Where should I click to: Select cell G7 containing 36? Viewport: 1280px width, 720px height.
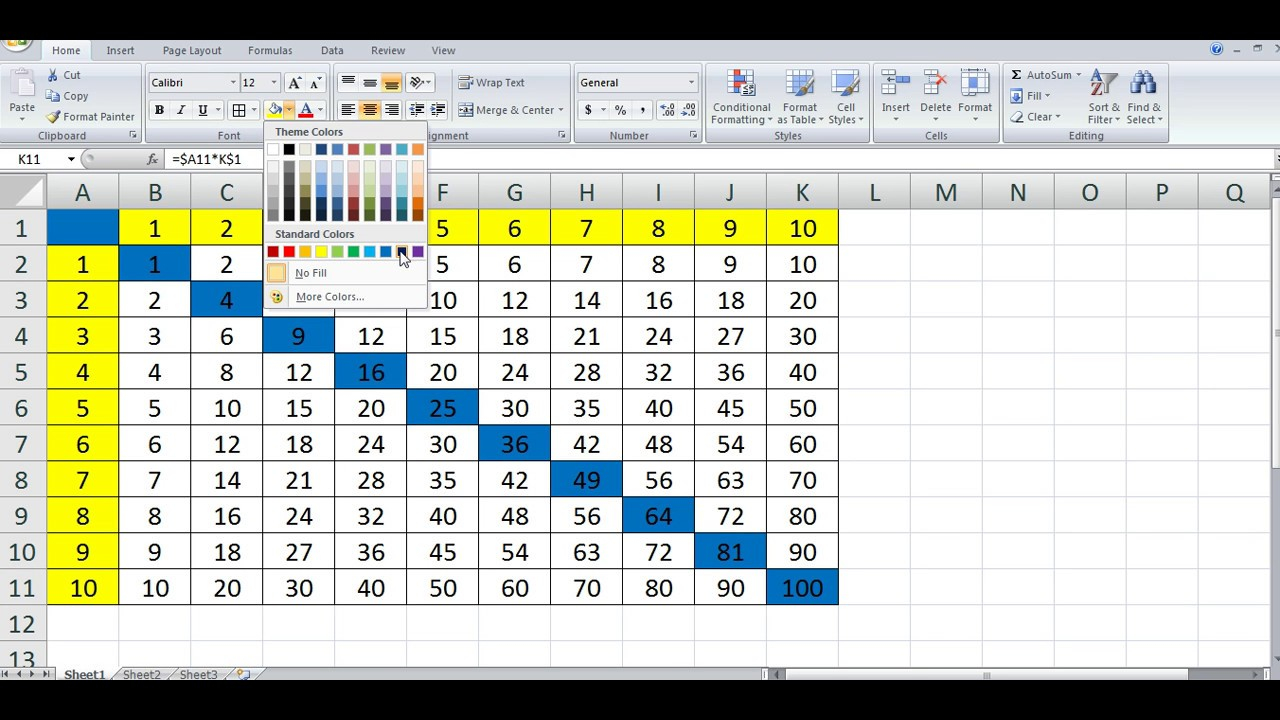[x=514, y=445]
